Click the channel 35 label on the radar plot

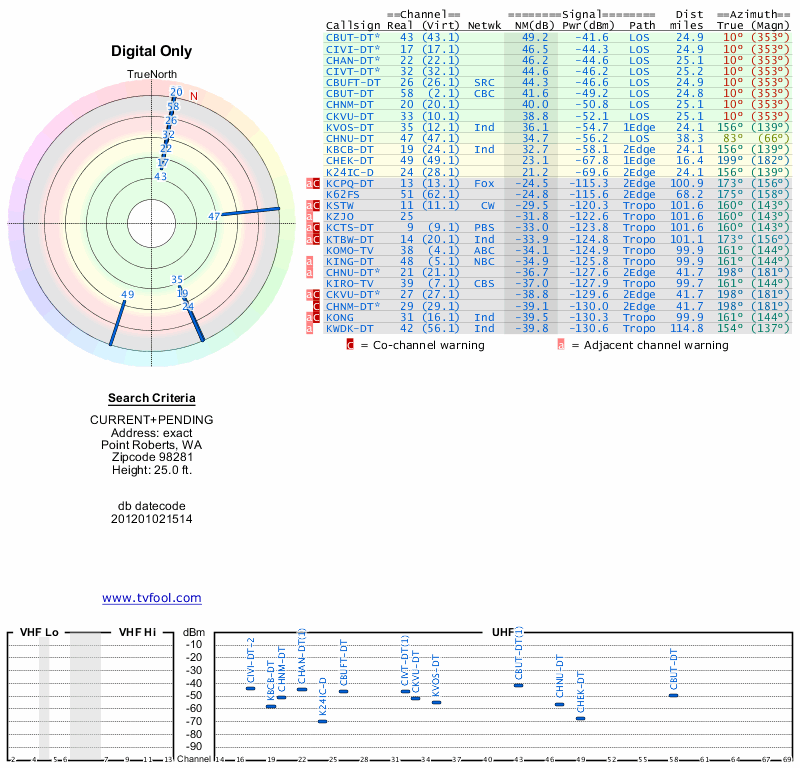pyautogui.click(x=177, y=280)
